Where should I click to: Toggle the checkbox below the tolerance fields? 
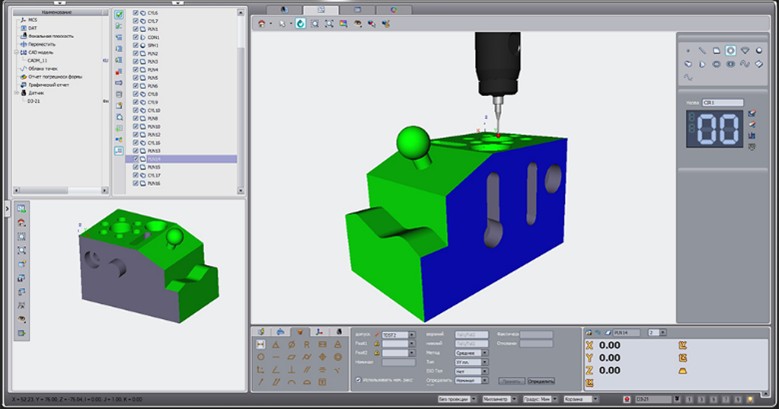coord(358,380)
